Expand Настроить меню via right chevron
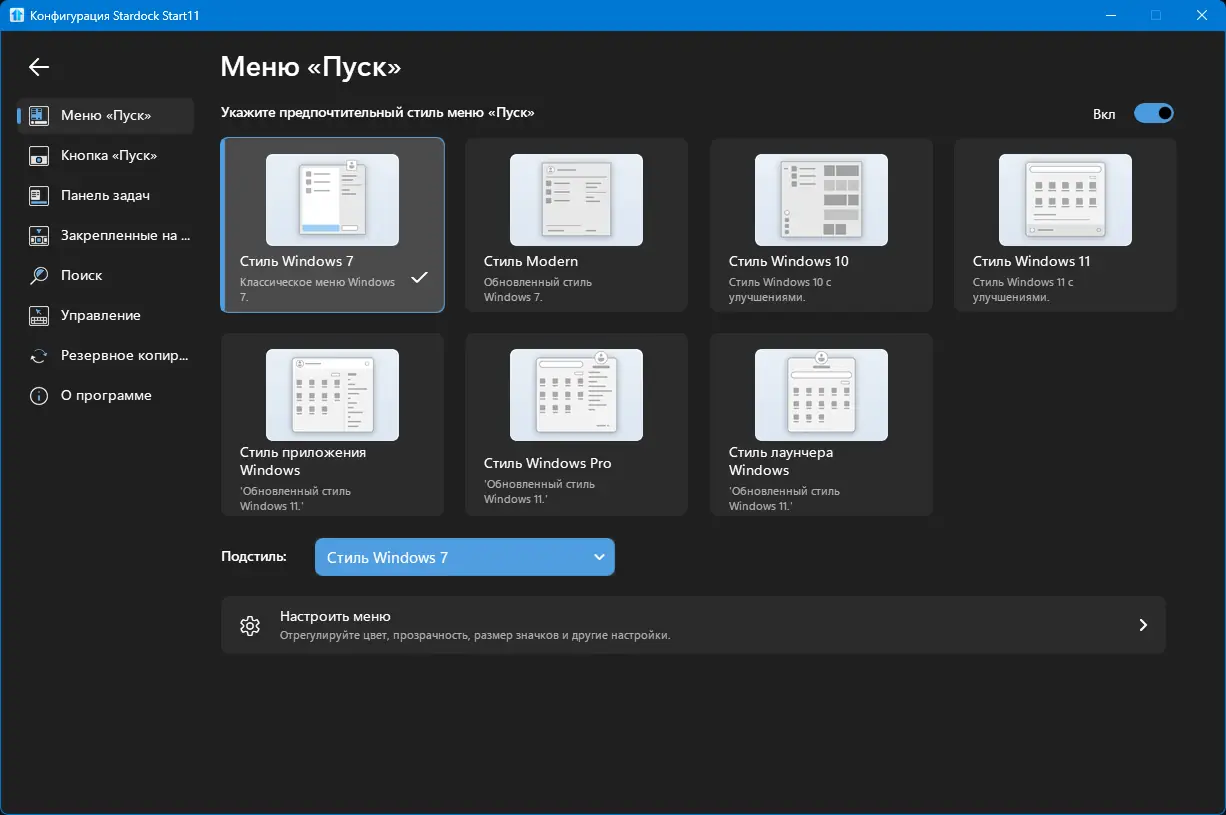This screenshot has height=815, width=1226. (1143, 625)
